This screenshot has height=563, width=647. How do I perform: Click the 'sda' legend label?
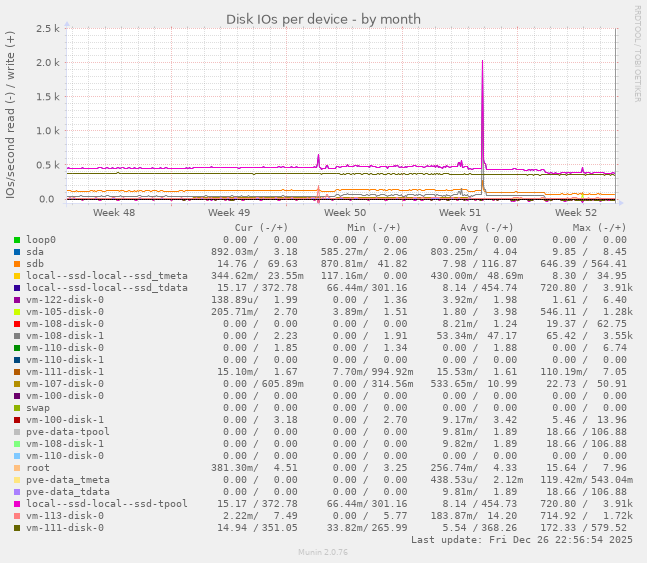(x=35, y=252)
